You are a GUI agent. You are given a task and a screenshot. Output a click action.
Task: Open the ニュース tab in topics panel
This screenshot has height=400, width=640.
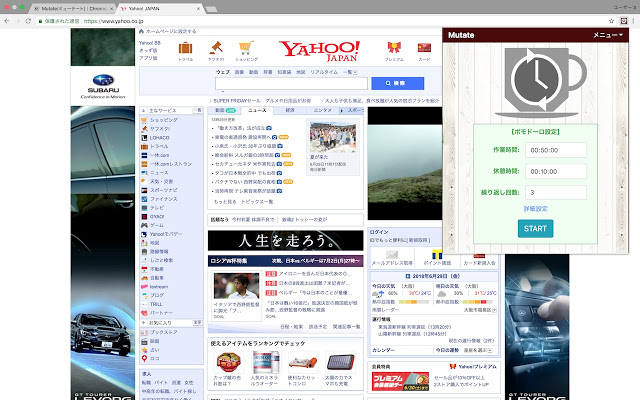point(257,110)
